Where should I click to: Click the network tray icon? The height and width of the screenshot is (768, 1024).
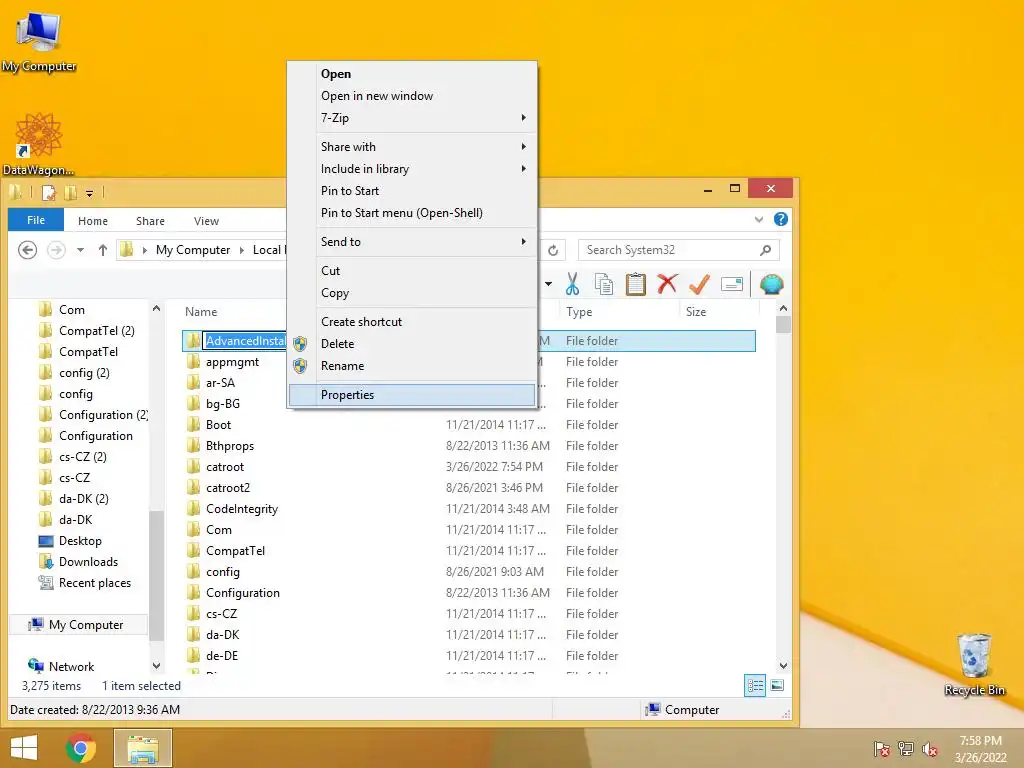pos(906,748)
